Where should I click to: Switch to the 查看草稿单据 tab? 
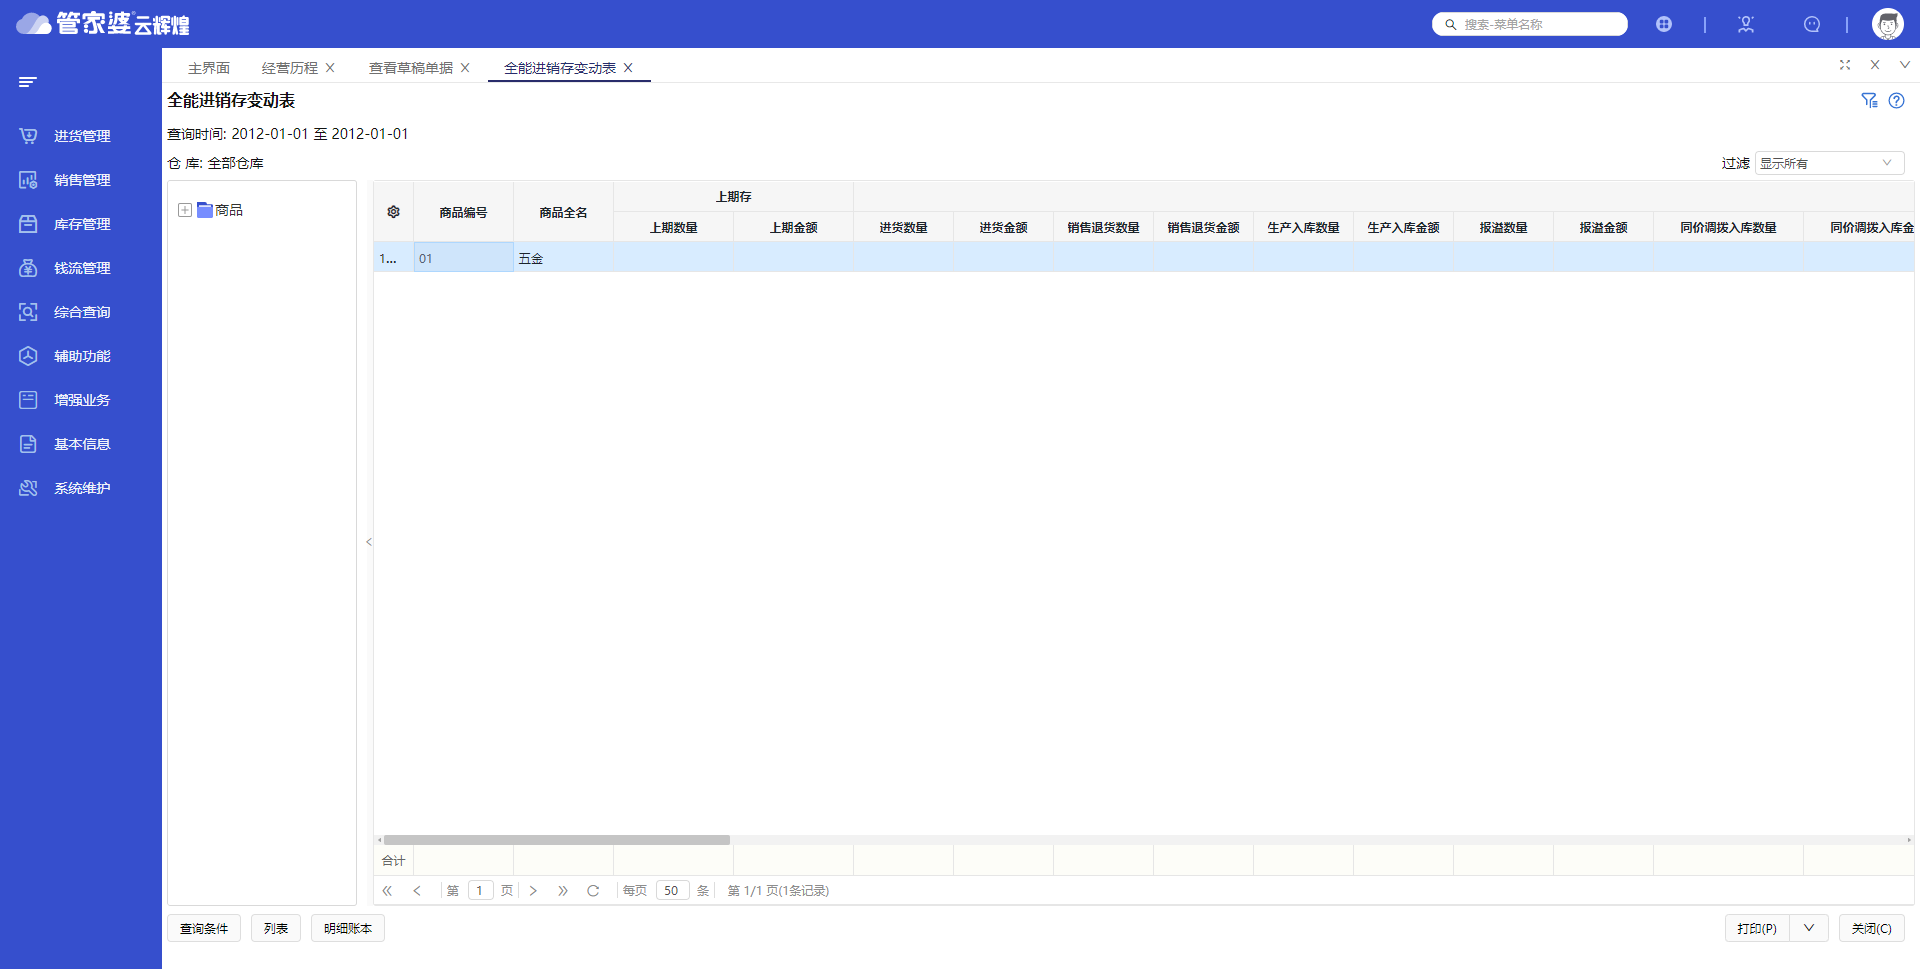click(x=411, y=68)
